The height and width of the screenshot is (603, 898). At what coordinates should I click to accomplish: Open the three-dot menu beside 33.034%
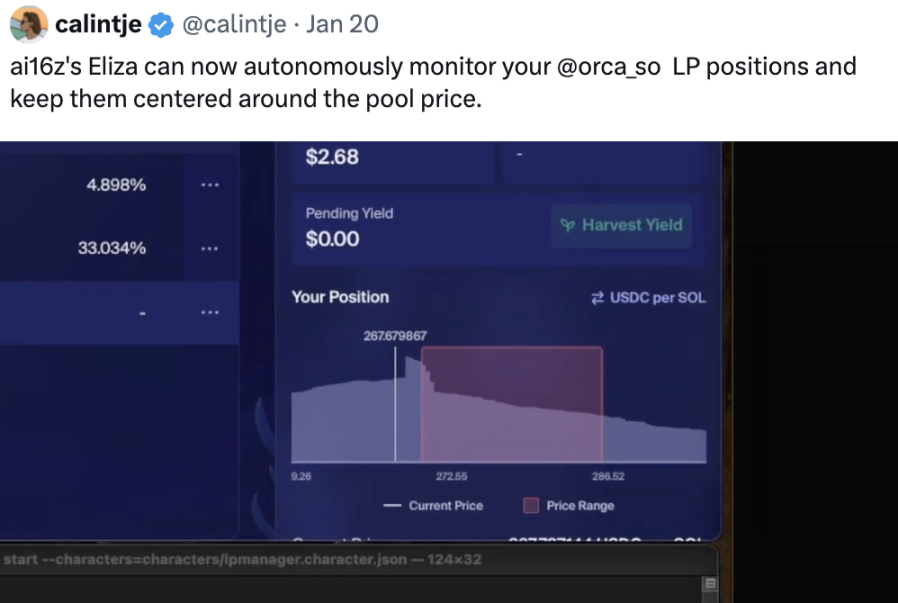(x=209, y=248)
